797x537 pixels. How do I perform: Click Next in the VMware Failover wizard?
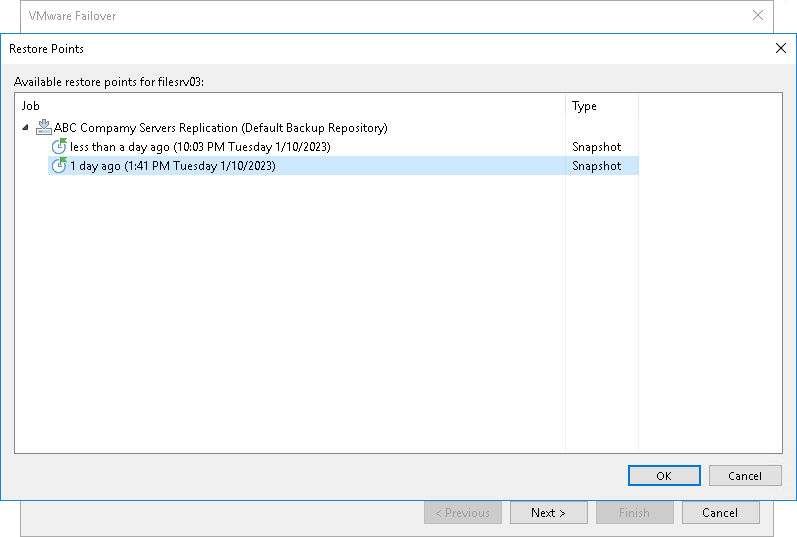click(x=548, y=513)
